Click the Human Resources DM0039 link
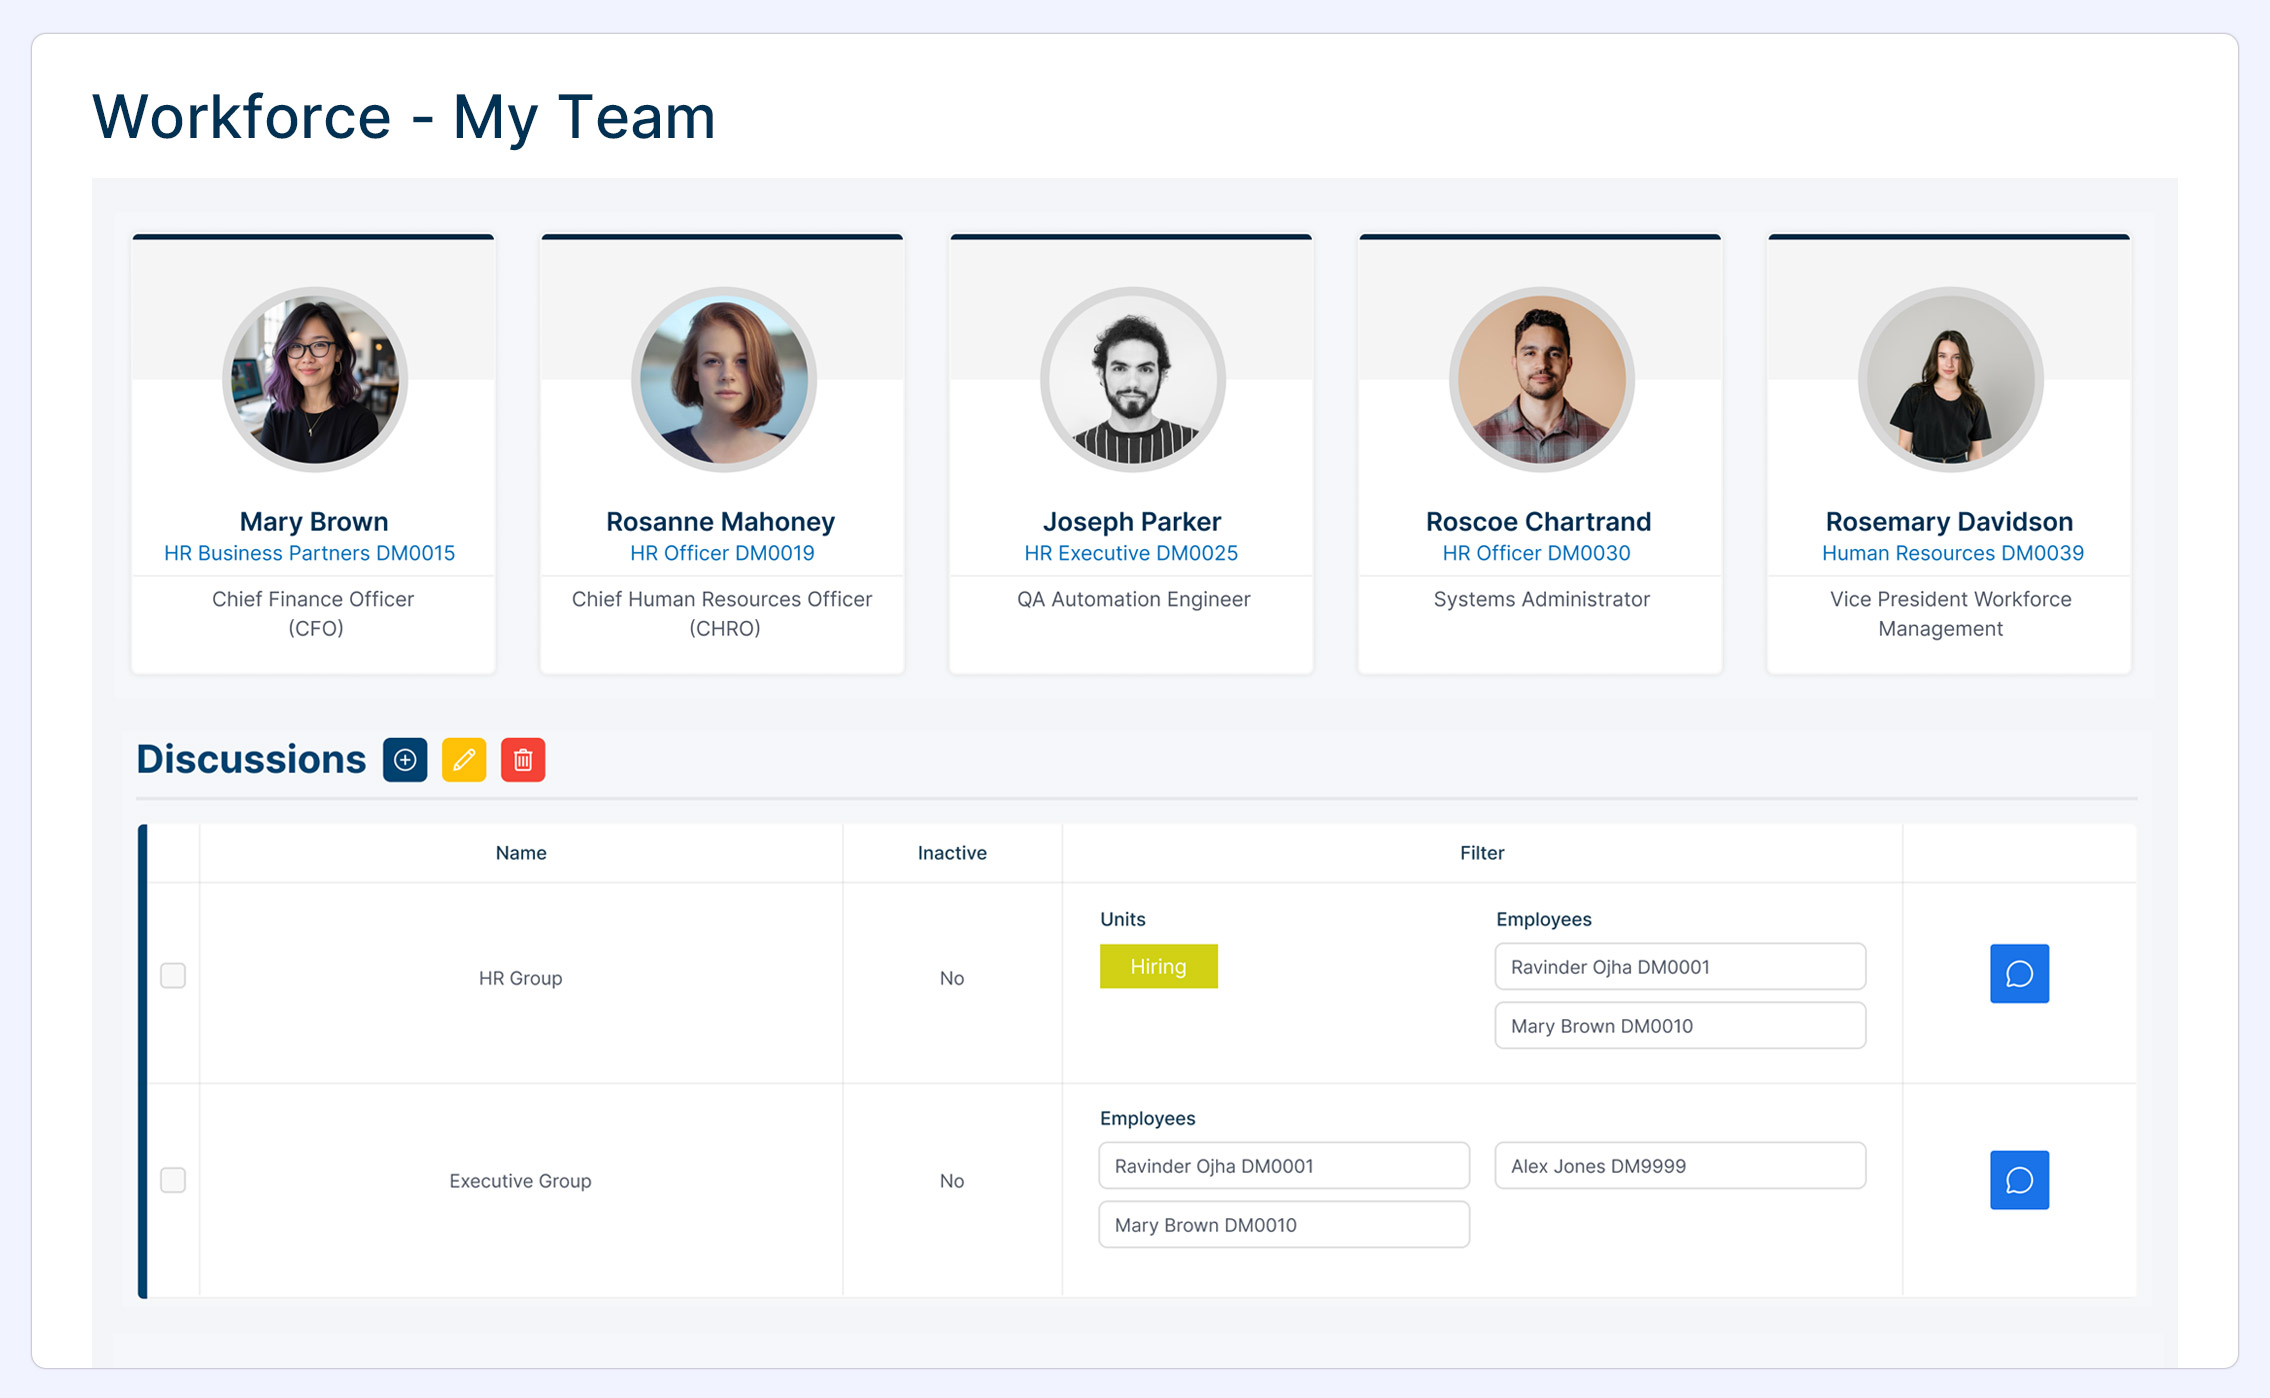This screenshot has width=2270, height=1398. (1952, 553)
